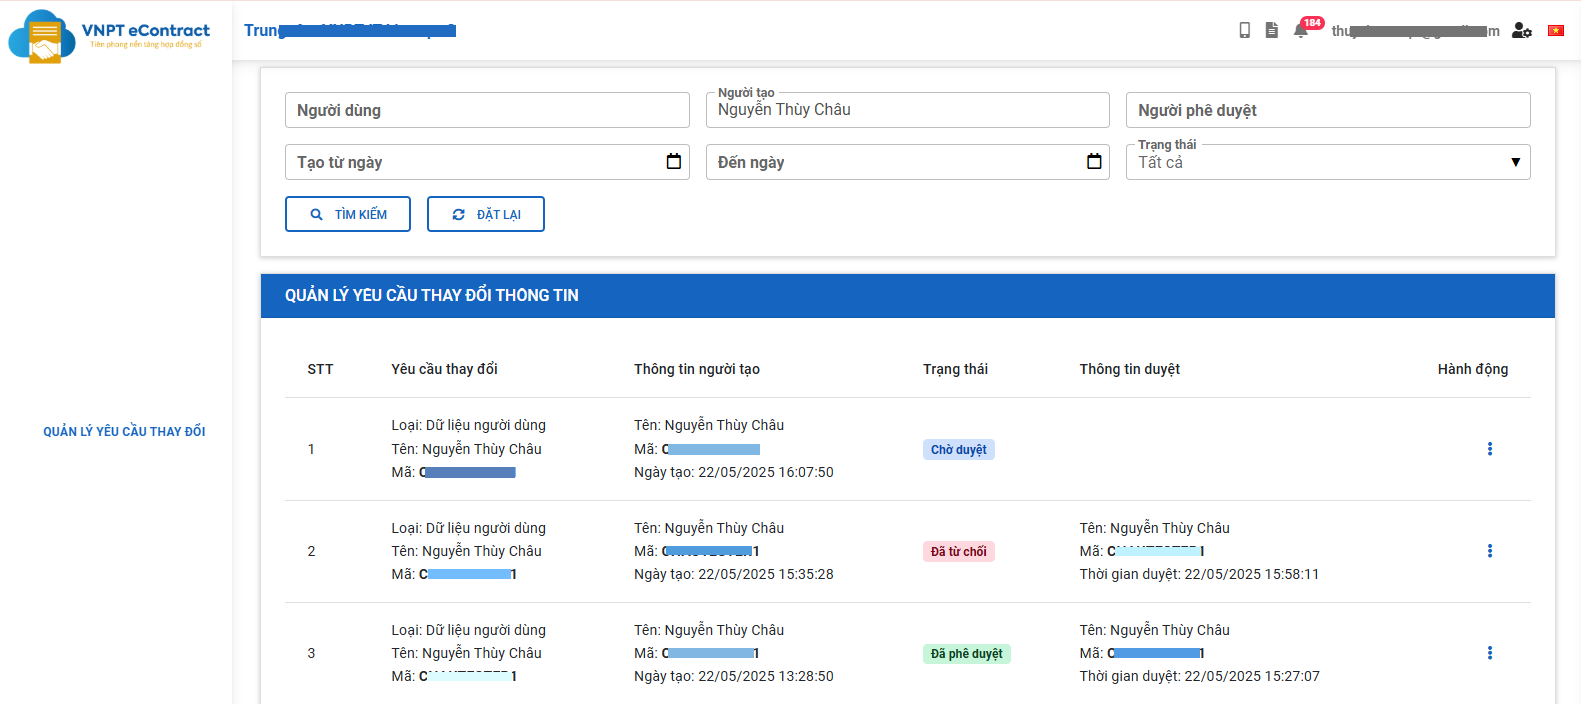1581x704 pixels.
Task: Click the mobile phone icon in header
Action: [x=1244, y=30]
